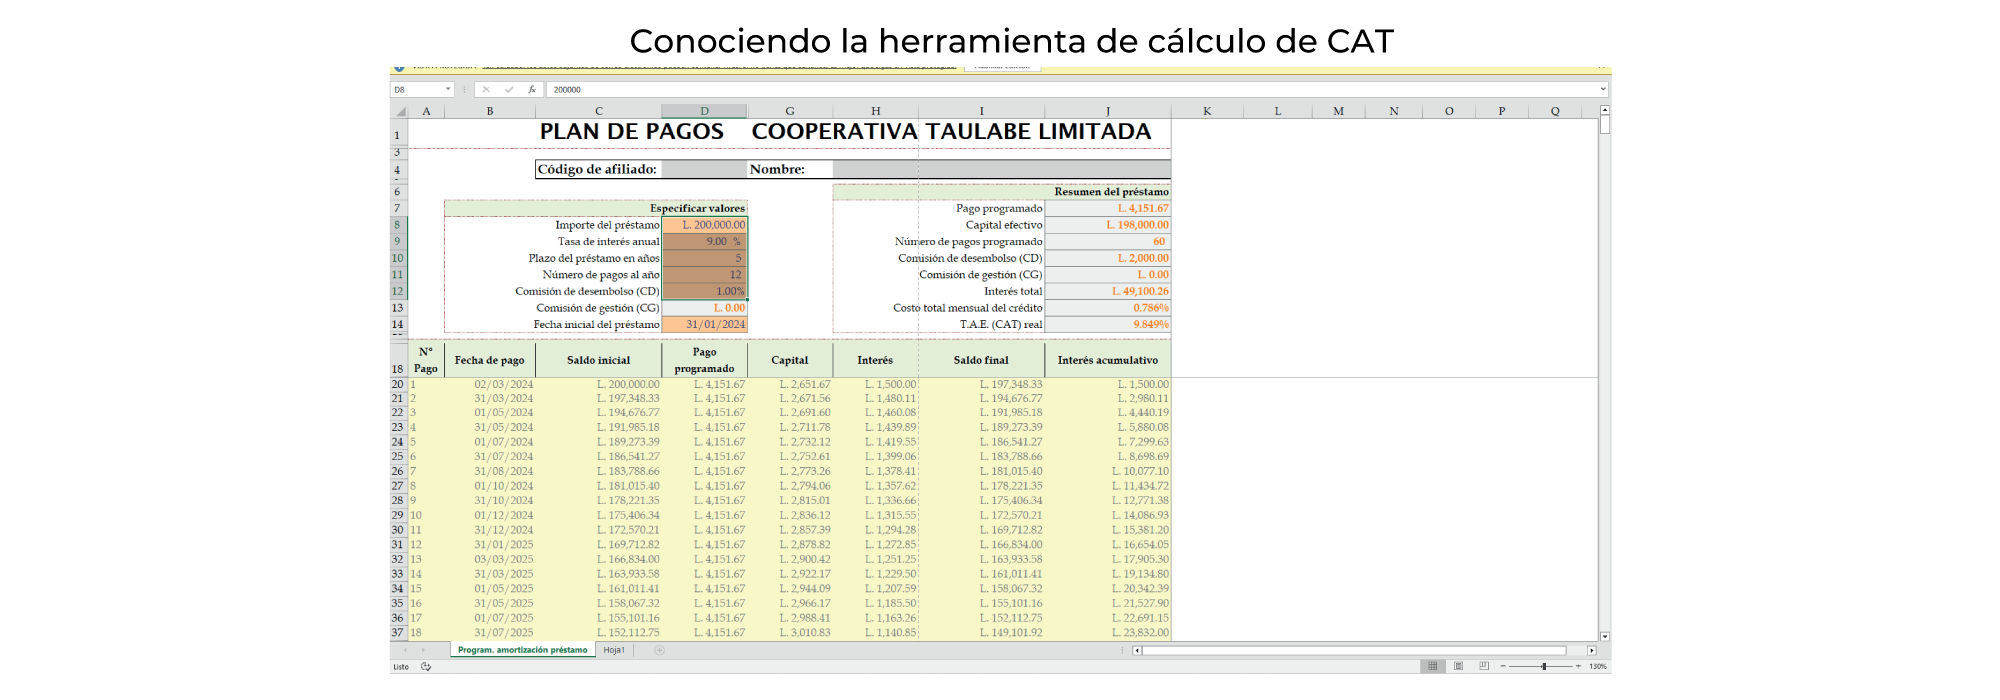2000x700 pixels.
Task: Click vertical scrollbar up arrow
Action: (x=1605, y=110)
